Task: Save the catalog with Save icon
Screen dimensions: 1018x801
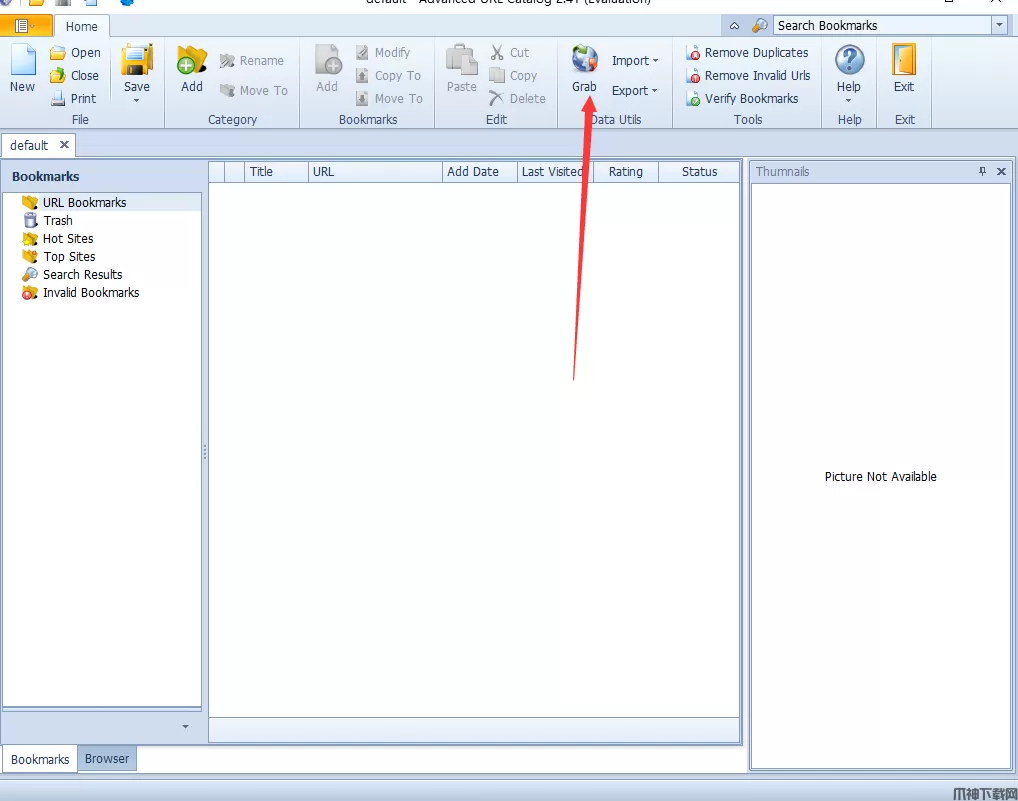Action: (137, 60)
